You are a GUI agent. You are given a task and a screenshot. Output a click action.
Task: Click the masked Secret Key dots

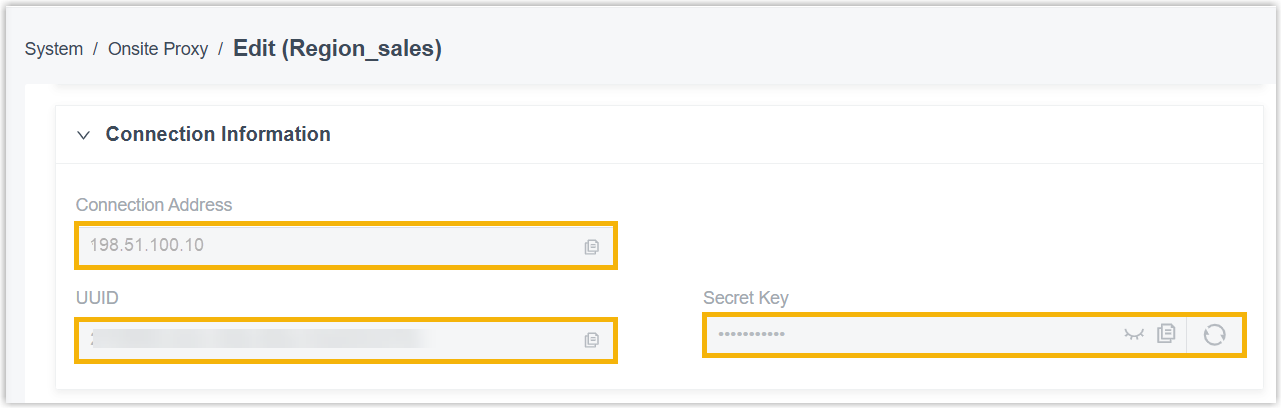pyautogui.click(x=752, y=334)
